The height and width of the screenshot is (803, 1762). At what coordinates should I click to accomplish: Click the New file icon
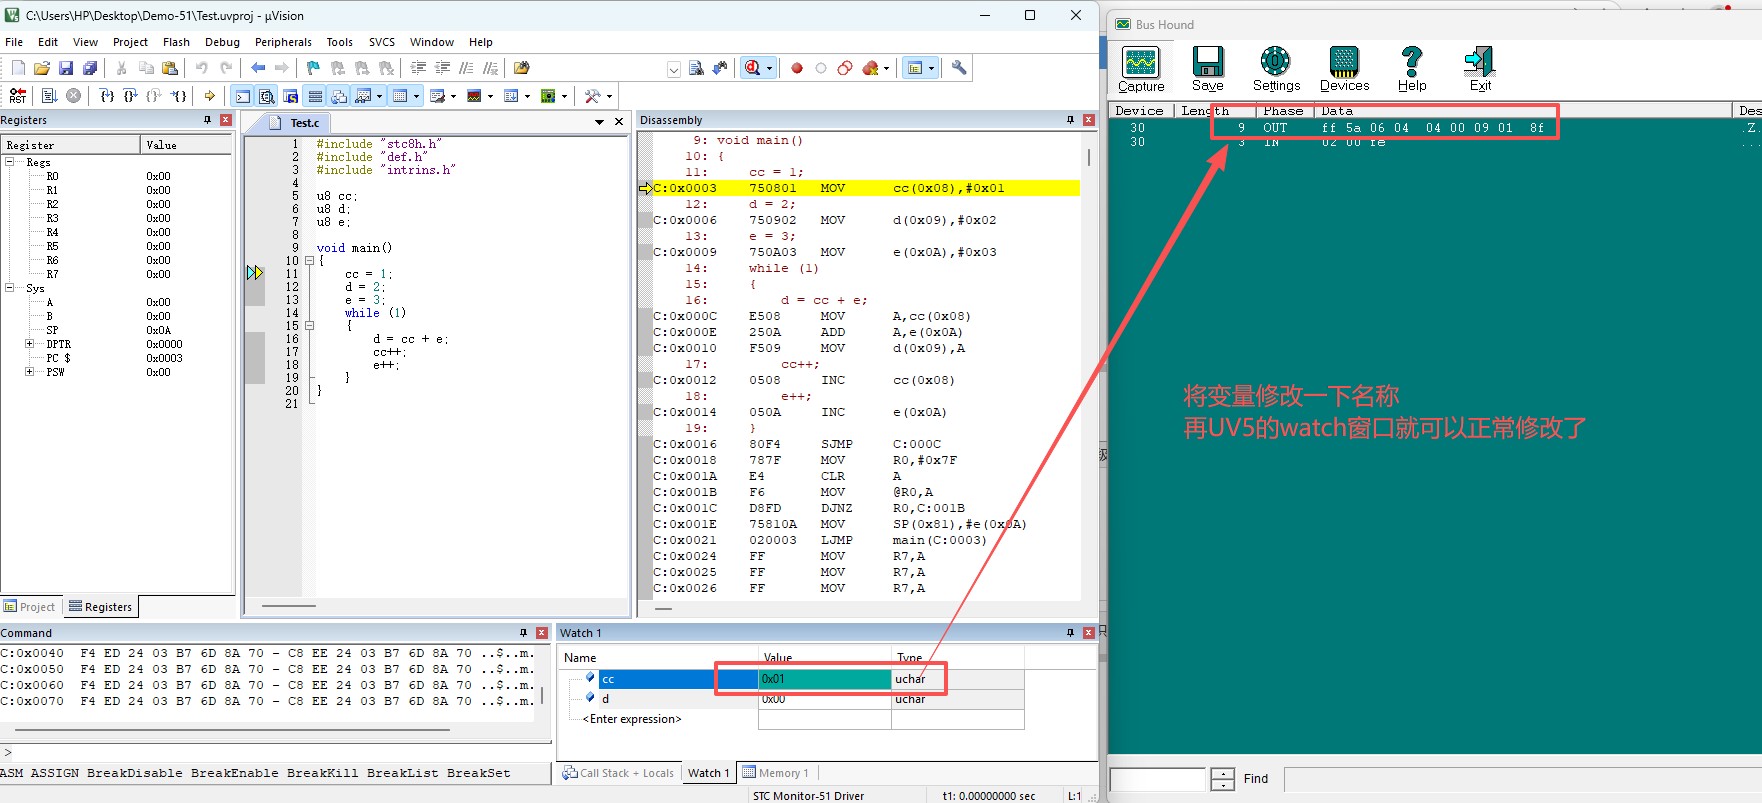tap(18, 68)
